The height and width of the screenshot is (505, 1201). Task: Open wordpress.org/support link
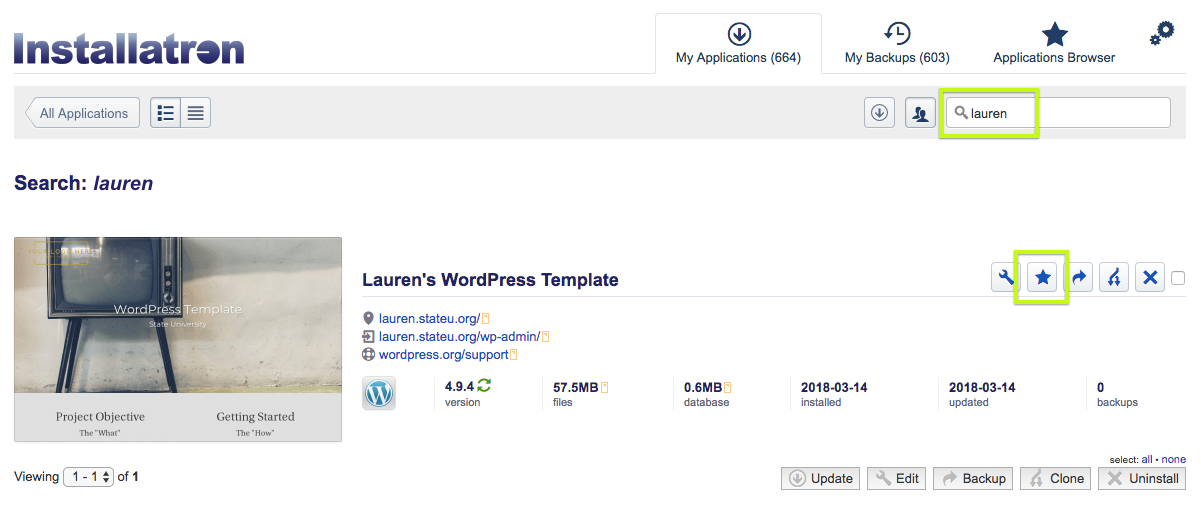pos(443,354)
